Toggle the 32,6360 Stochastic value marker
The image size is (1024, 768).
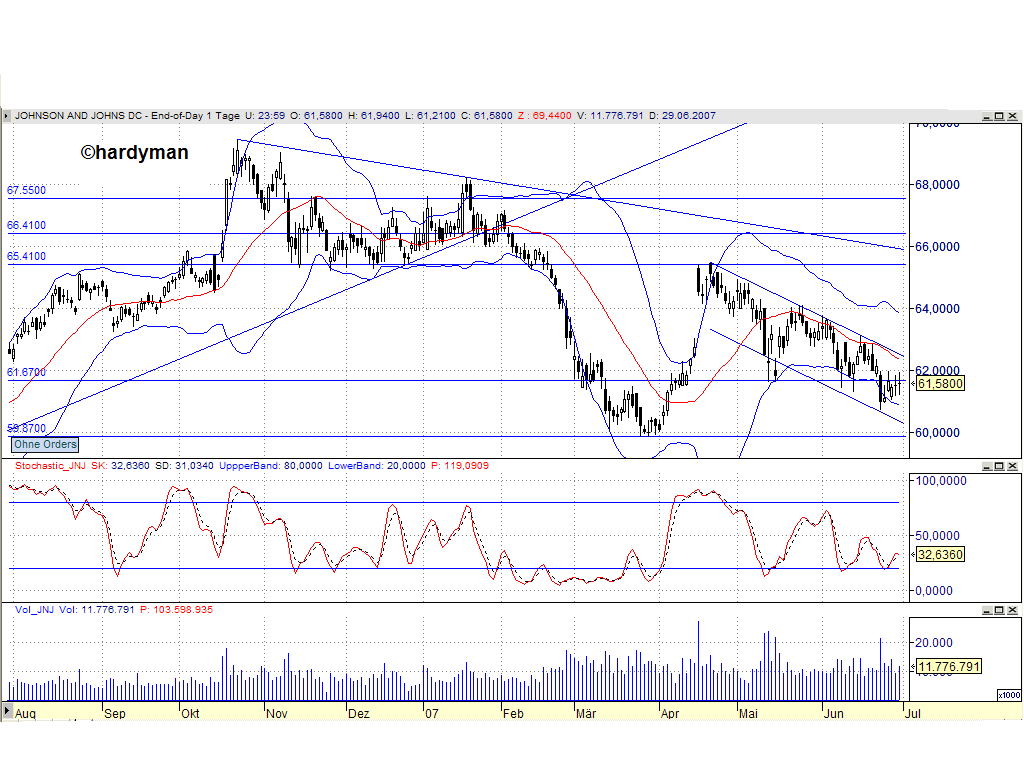pyautogui.click(x=940, y=554)
